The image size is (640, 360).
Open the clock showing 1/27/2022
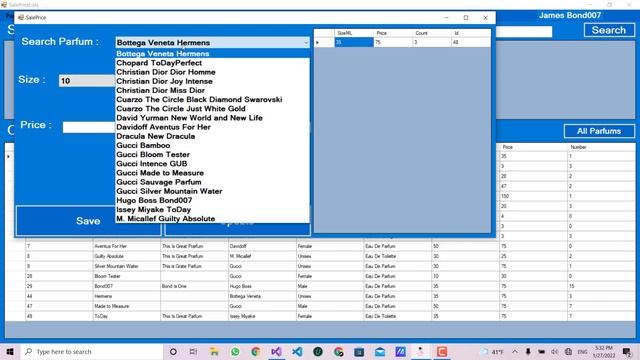(604, 351)
